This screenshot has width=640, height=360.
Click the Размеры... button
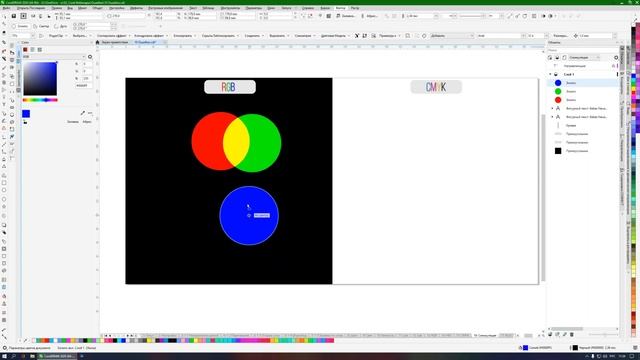tap(560, 36)
